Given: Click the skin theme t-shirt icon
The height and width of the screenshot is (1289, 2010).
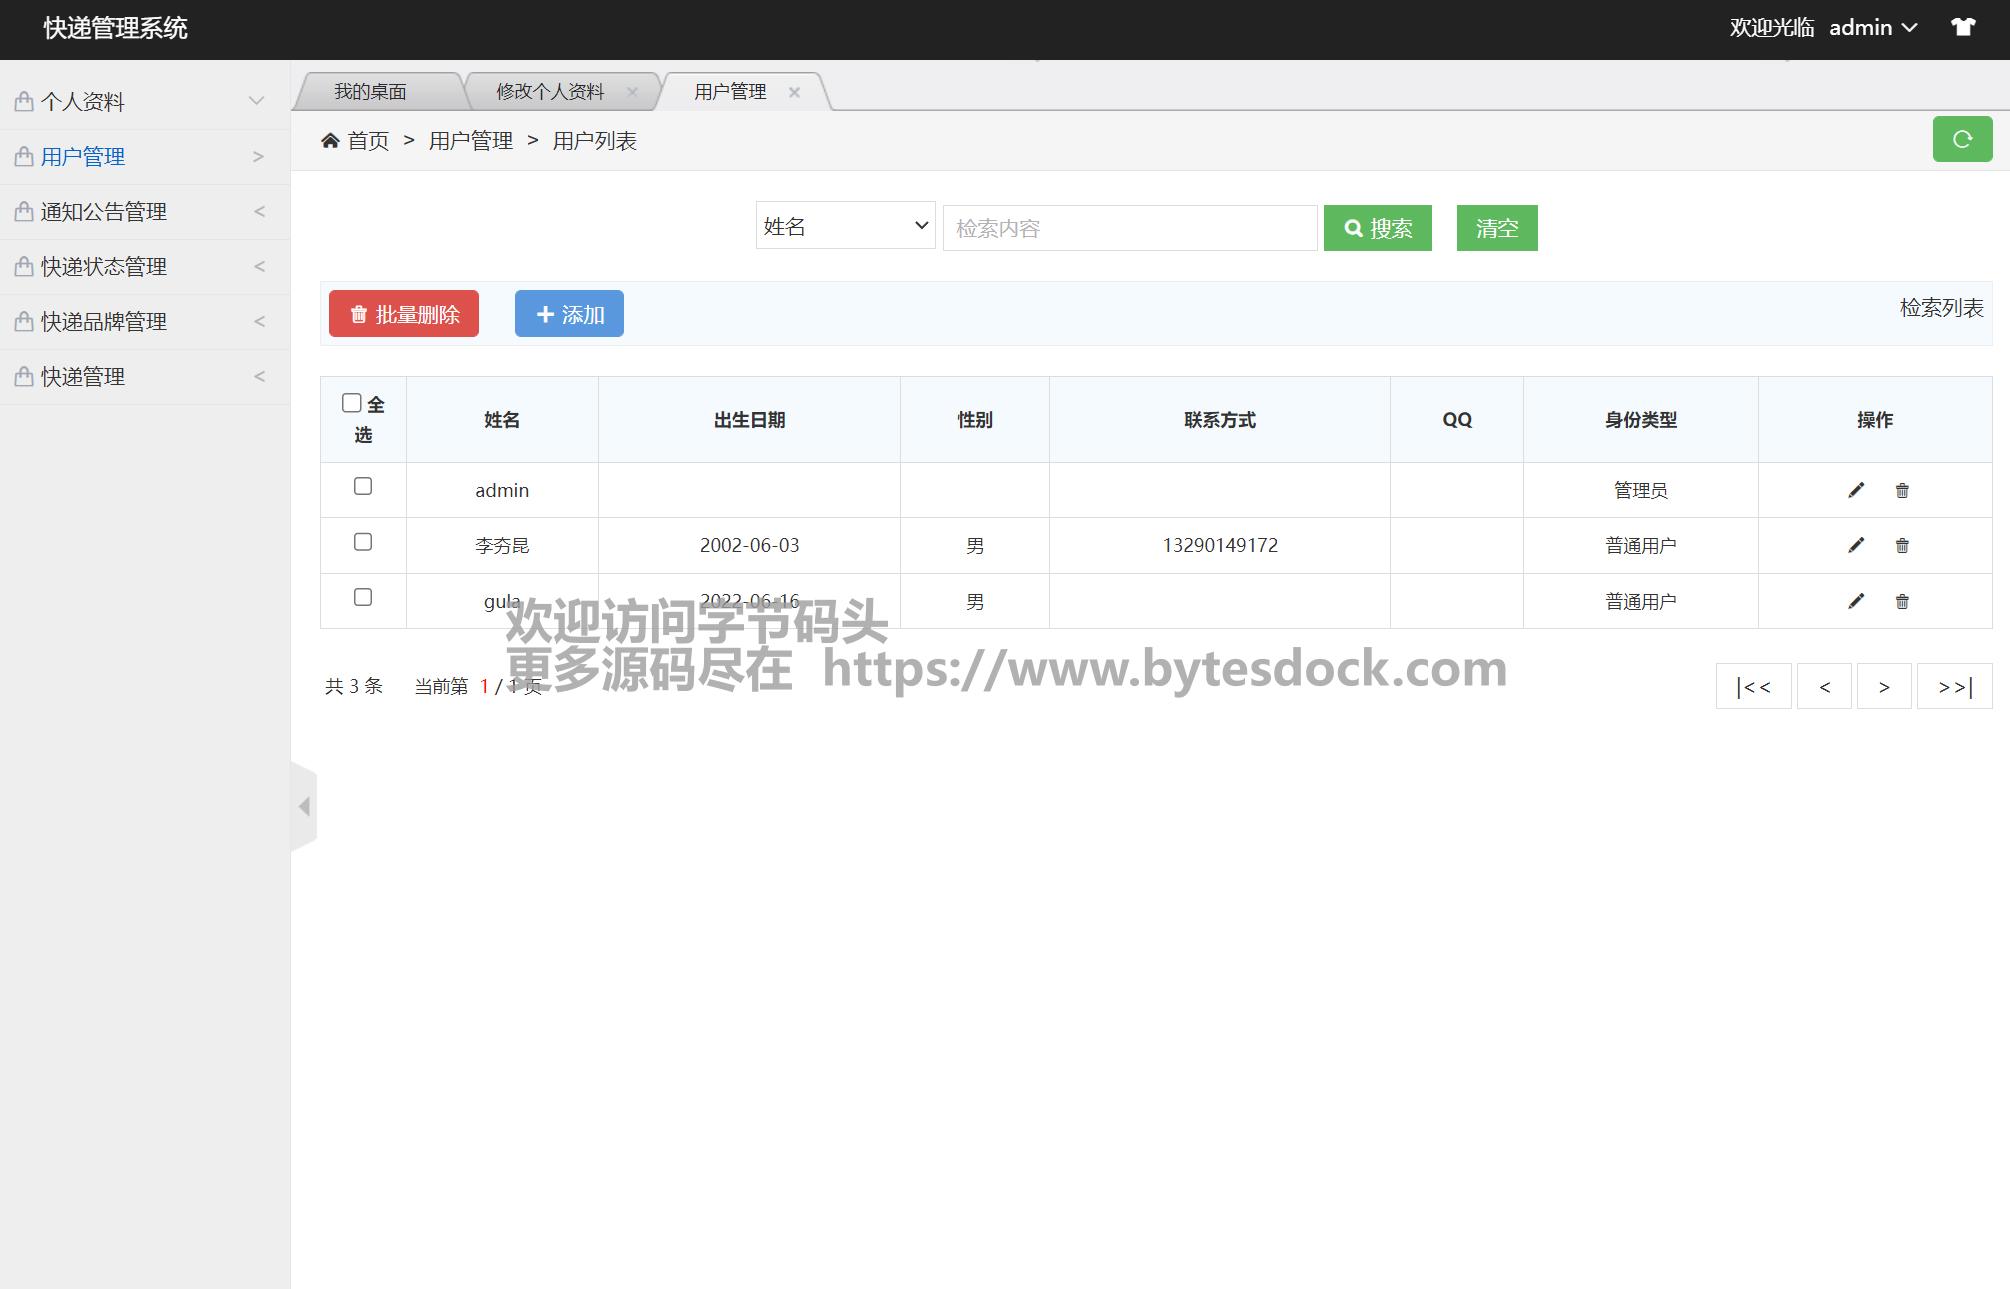Looking at the screenshot, I should (x=1963, y=27).
